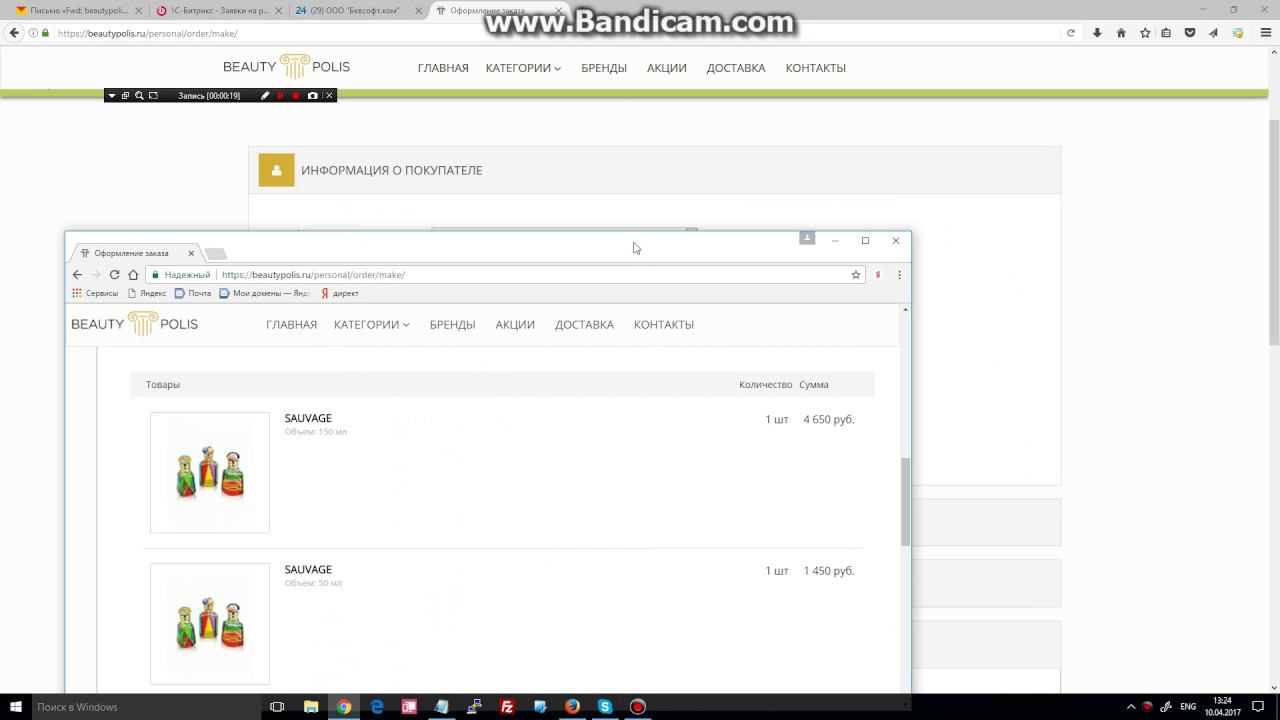Bookmark page with Chrome's star icon
The height and width of the screenshot is (720, 1280).
tap(856, 275)
